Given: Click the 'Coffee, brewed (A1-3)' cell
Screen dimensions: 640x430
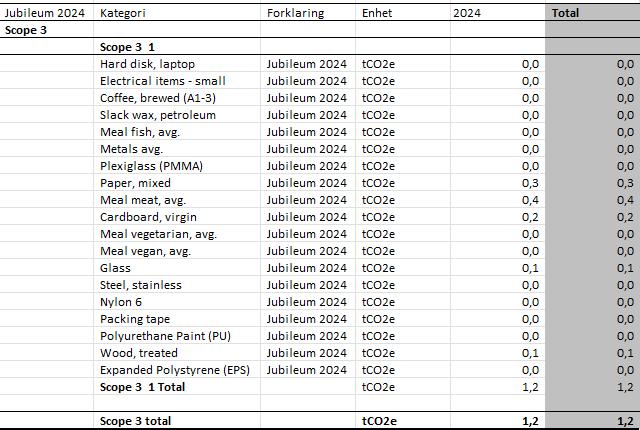Looking at the screenshot, I should [x=158, y=98].
